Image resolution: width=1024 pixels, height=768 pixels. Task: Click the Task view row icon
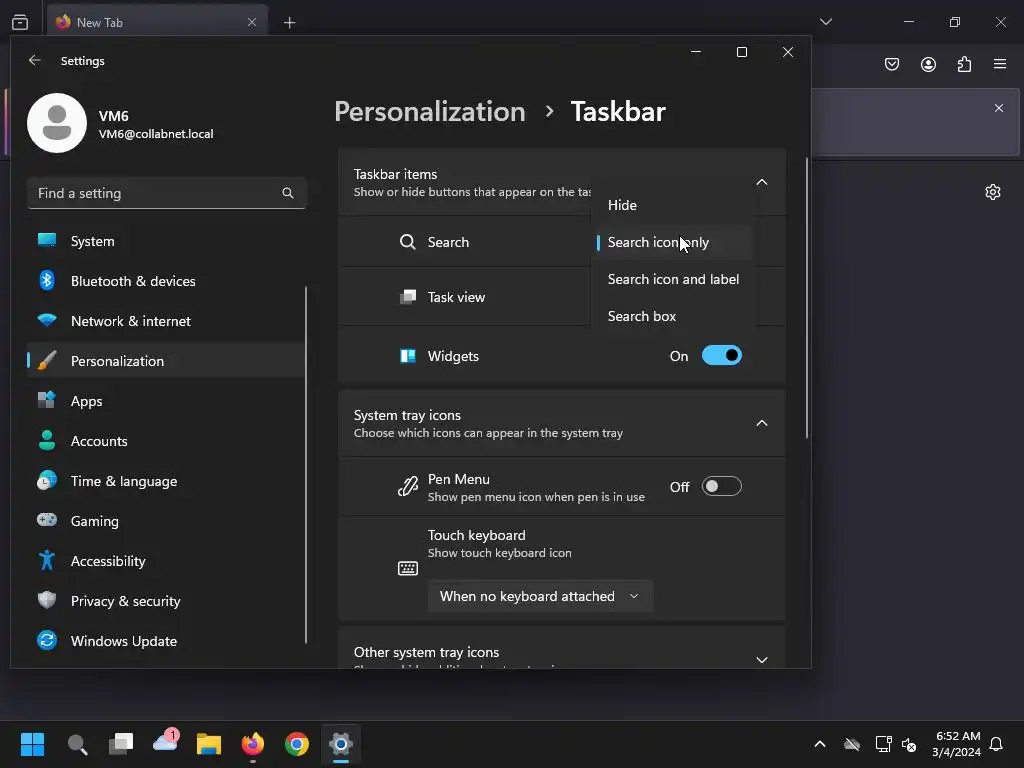[408, 297]
